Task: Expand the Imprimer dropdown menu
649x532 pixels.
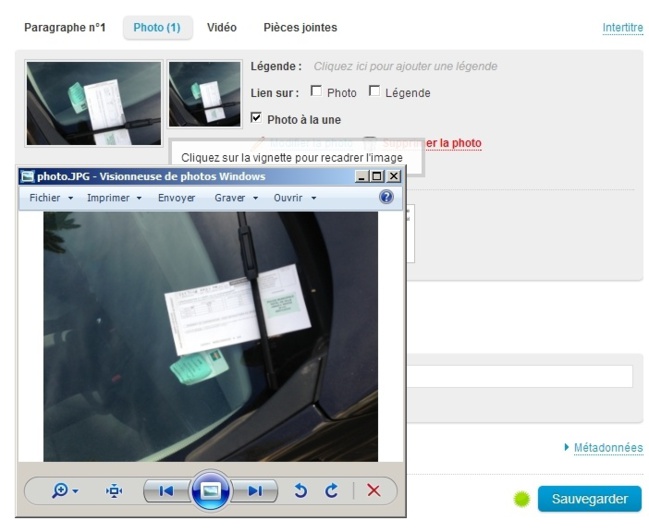Action: pos(114,198)
